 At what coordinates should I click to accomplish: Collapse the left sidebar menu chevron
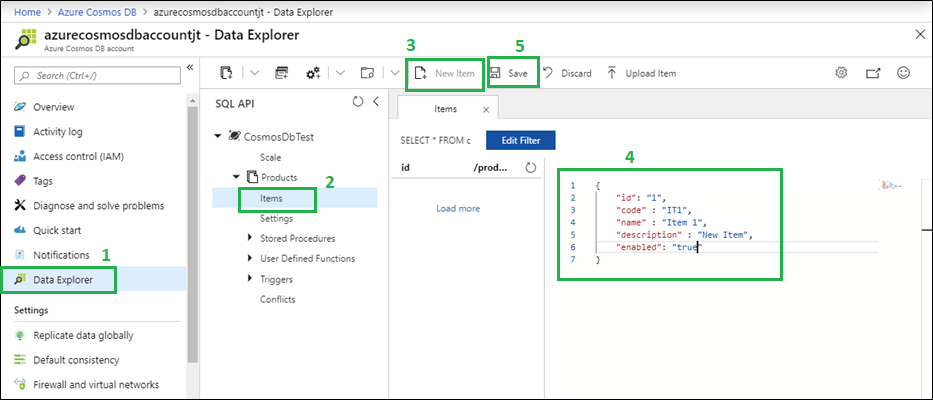tap(190, 67)
